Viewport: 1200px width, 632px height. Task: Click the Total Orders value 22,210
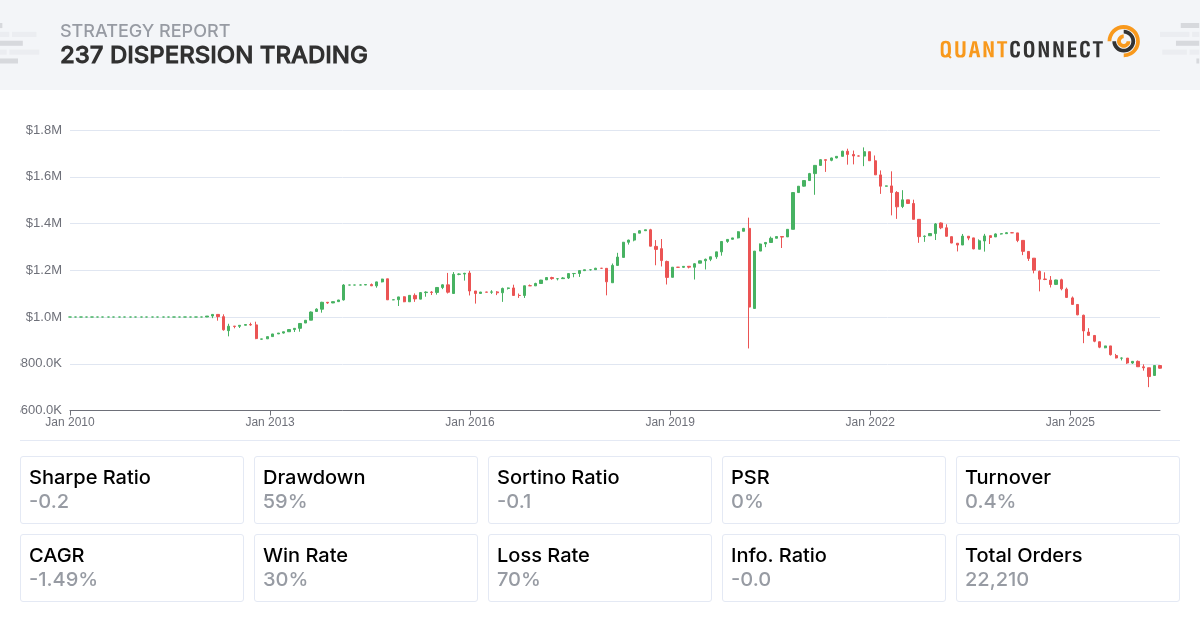(x=997, y=579)
